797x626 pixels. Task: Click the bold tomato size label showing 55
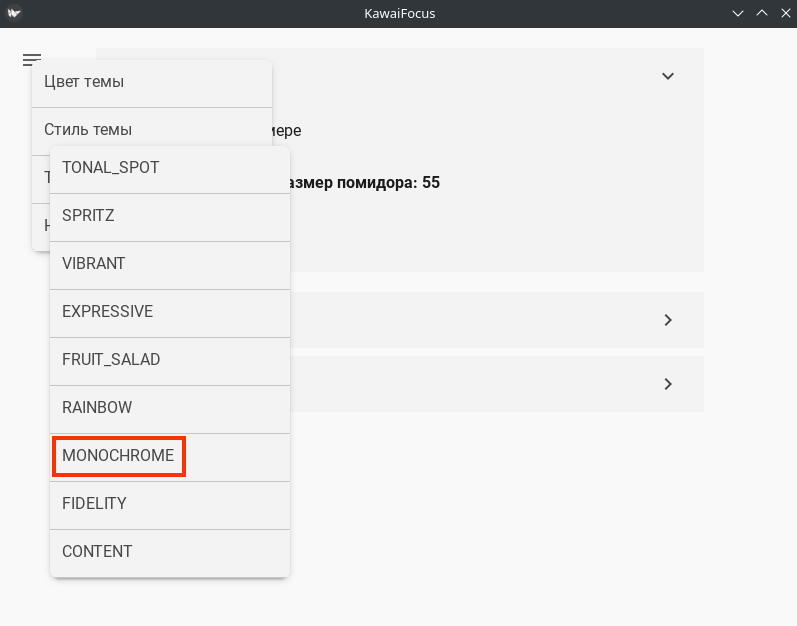[x=365, y=183]
